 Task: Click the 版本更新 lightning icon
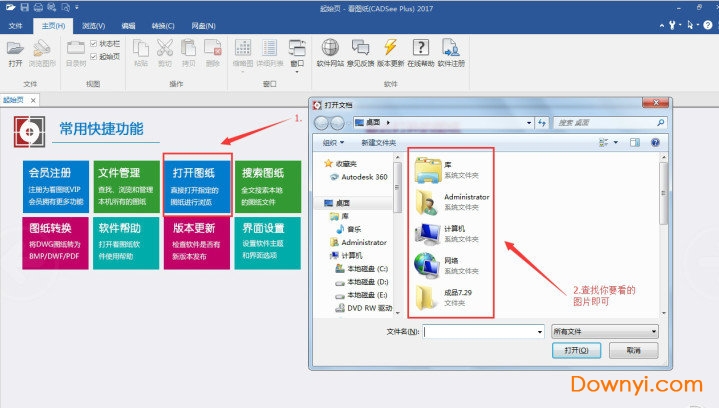[x=391, y=47]
